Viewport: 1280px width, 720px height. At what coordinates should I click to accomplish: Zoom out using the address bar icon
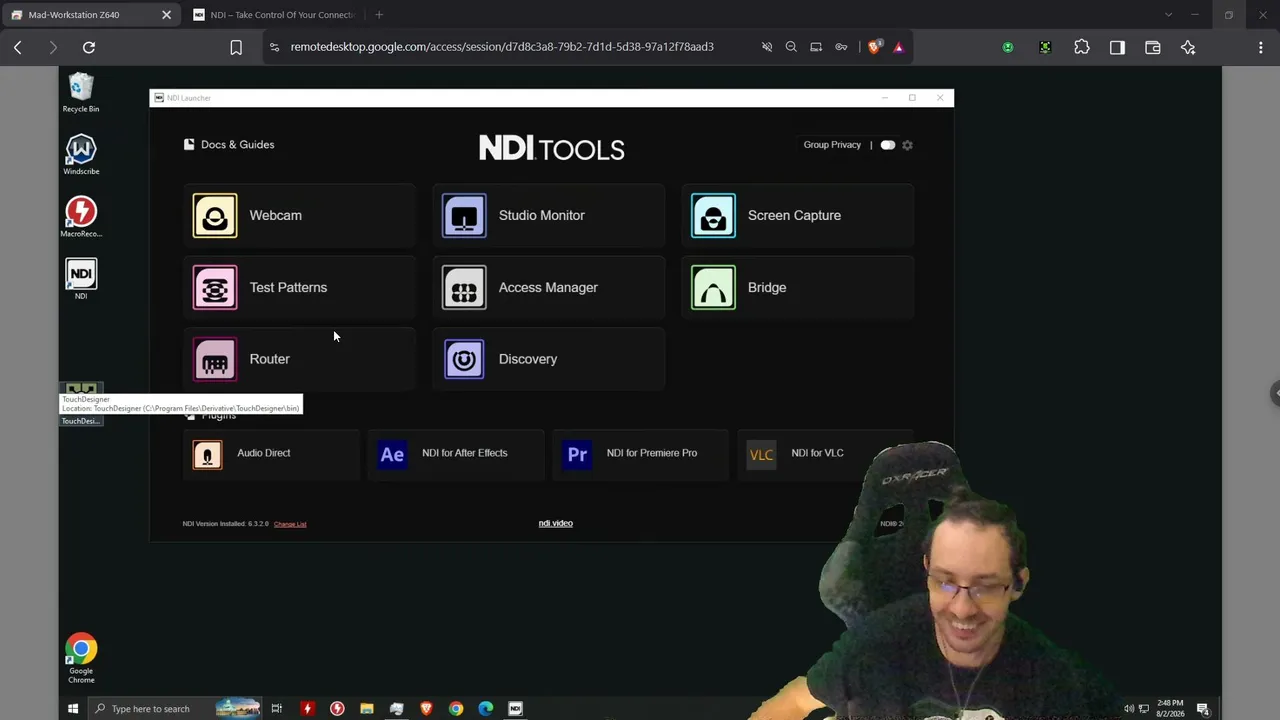(791, 47)
